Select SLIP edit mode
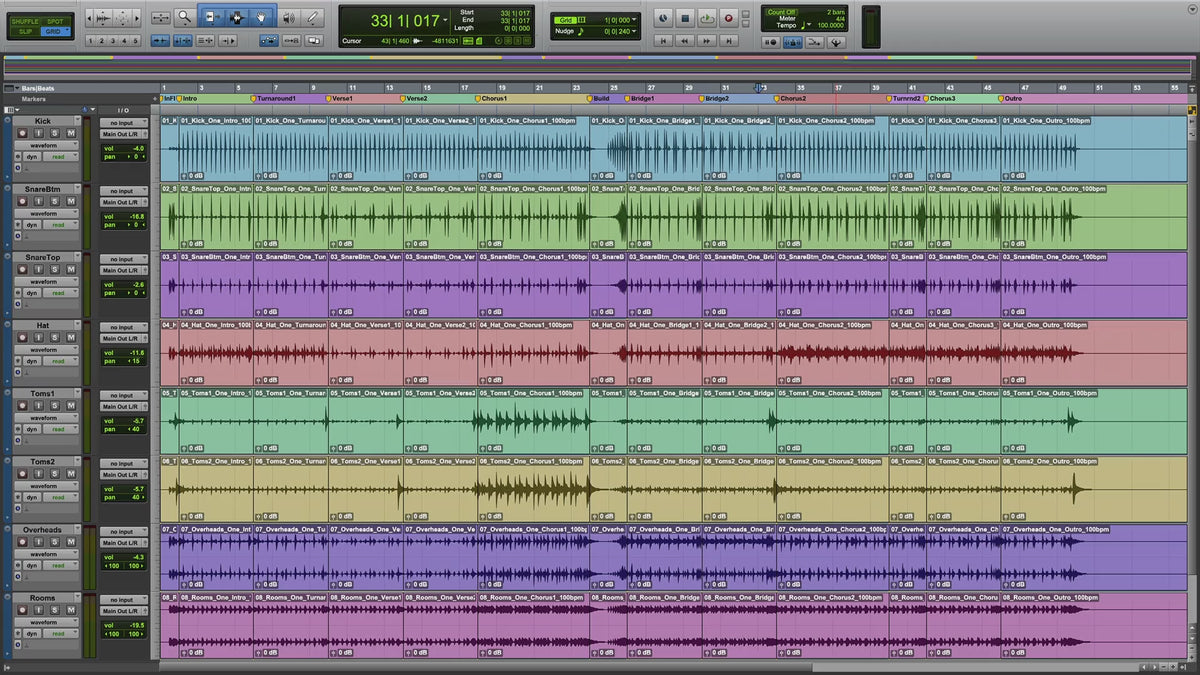 pyautogui.click(x=24, y=32)
